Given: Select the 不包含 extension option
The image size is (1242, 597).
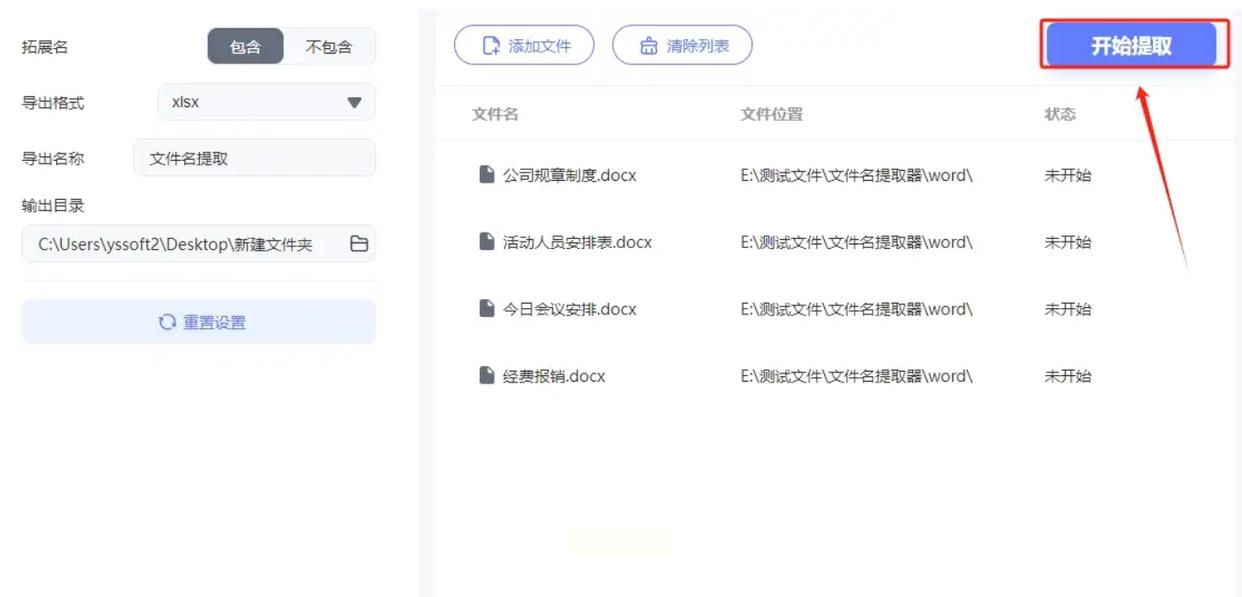Looking at the screenshot, I should point(329,46).
